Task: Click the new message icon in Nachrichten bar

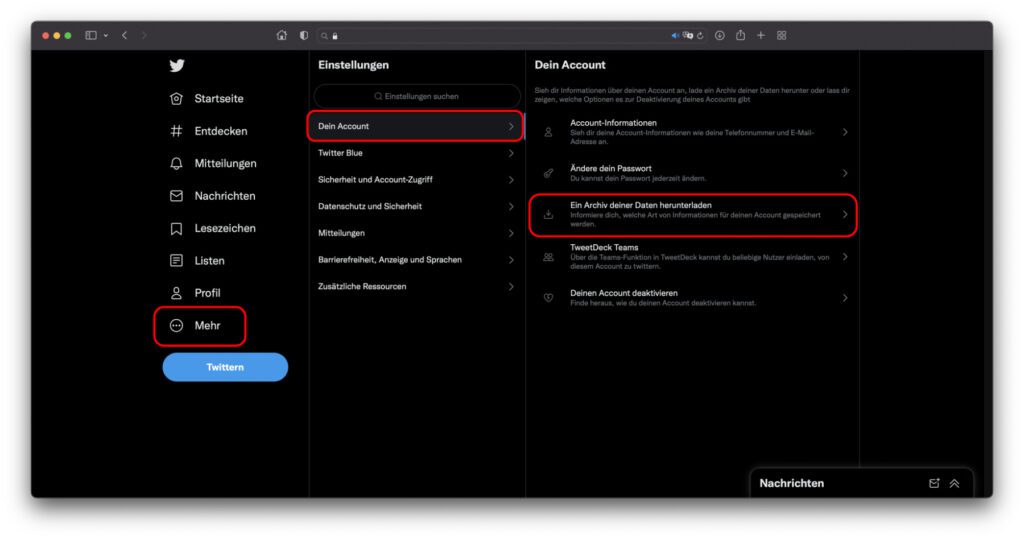Action: [x=934, y=483]
